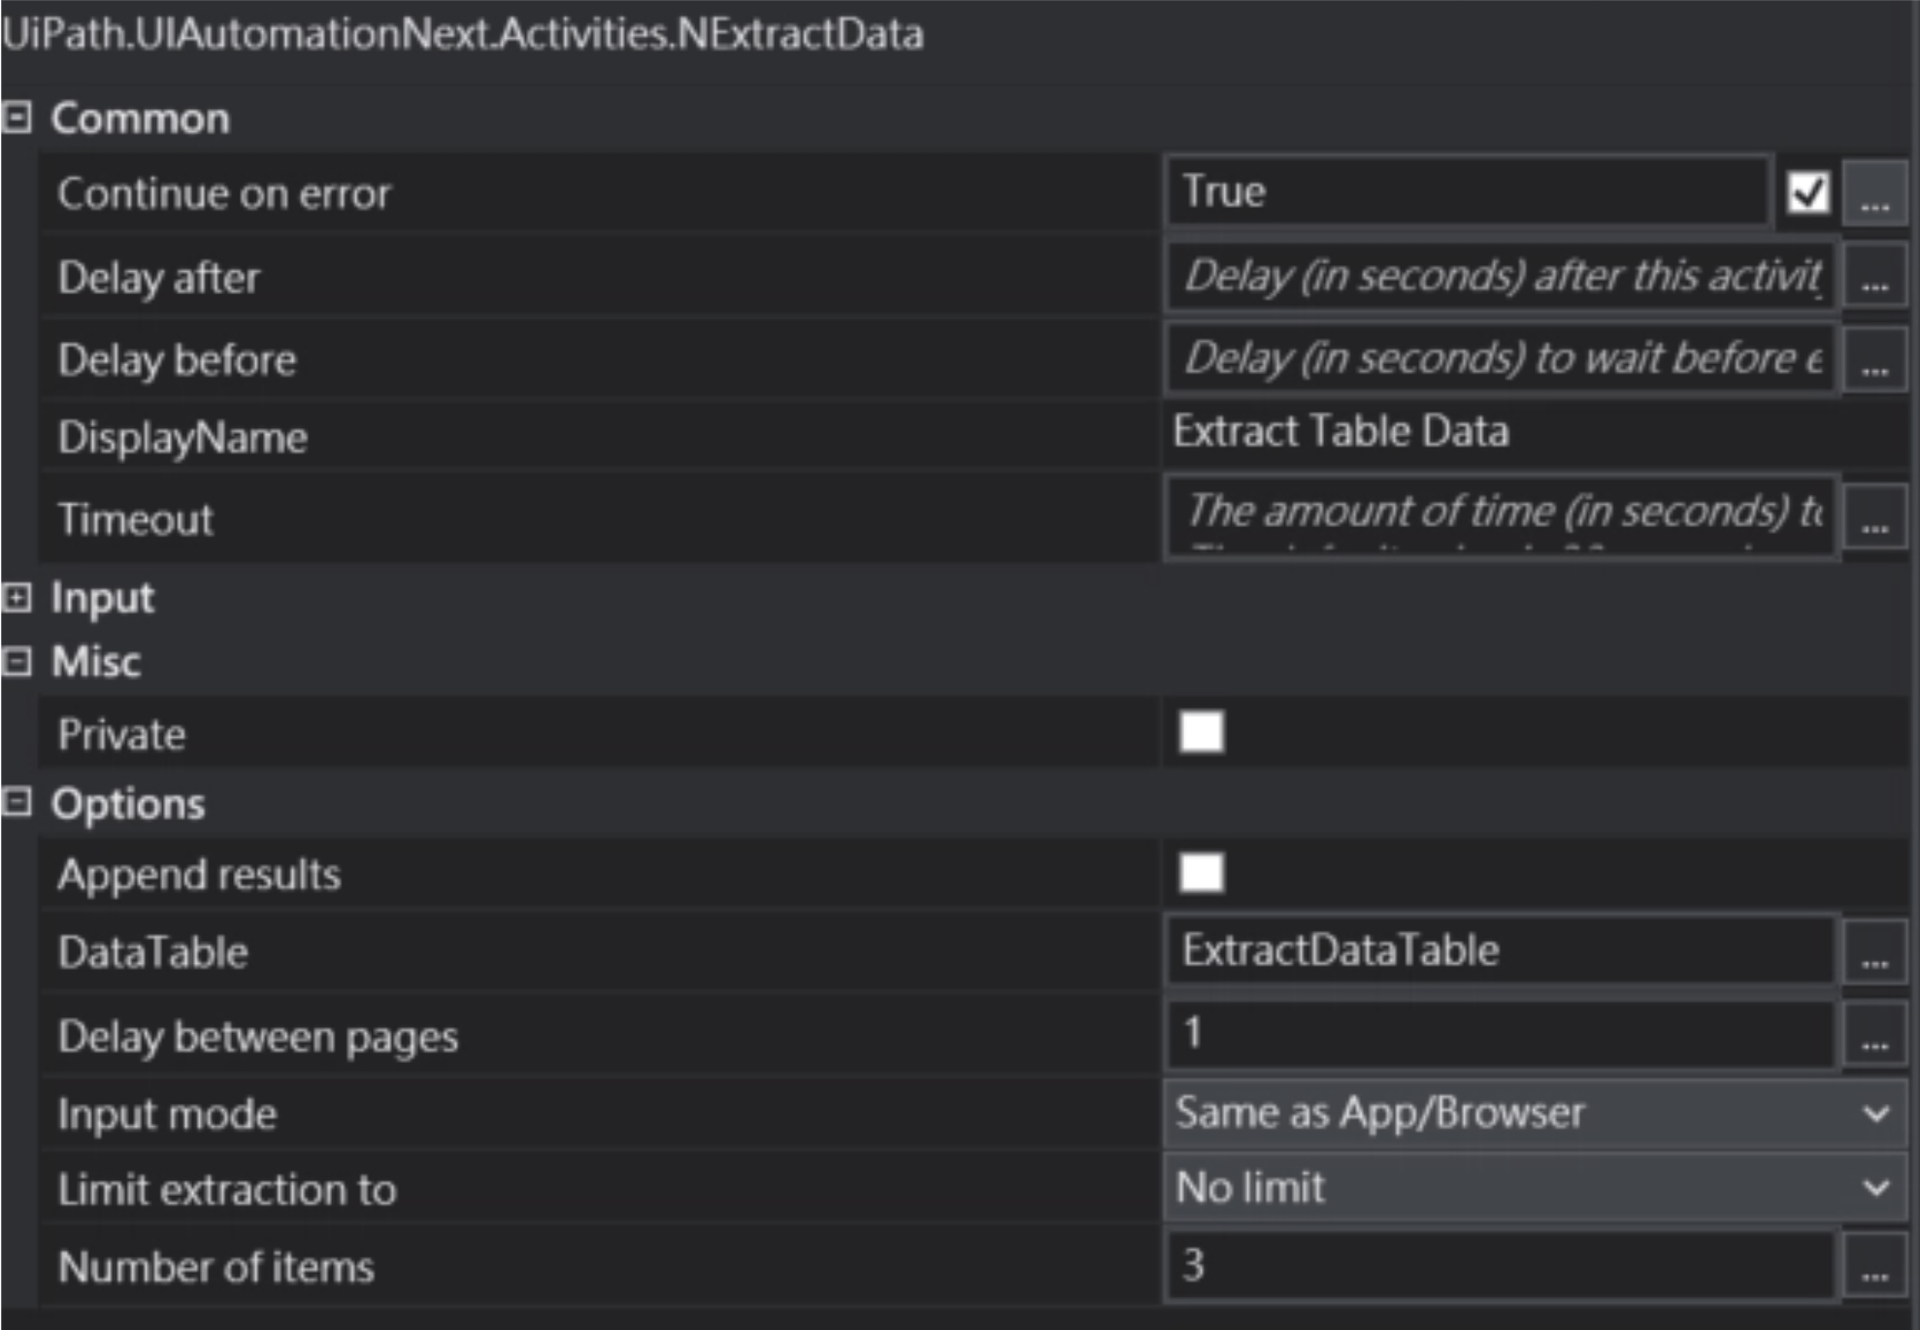Open ellipsis editor for Delay before
Screen dimensions: 1920x1330
coord(1874,360)
